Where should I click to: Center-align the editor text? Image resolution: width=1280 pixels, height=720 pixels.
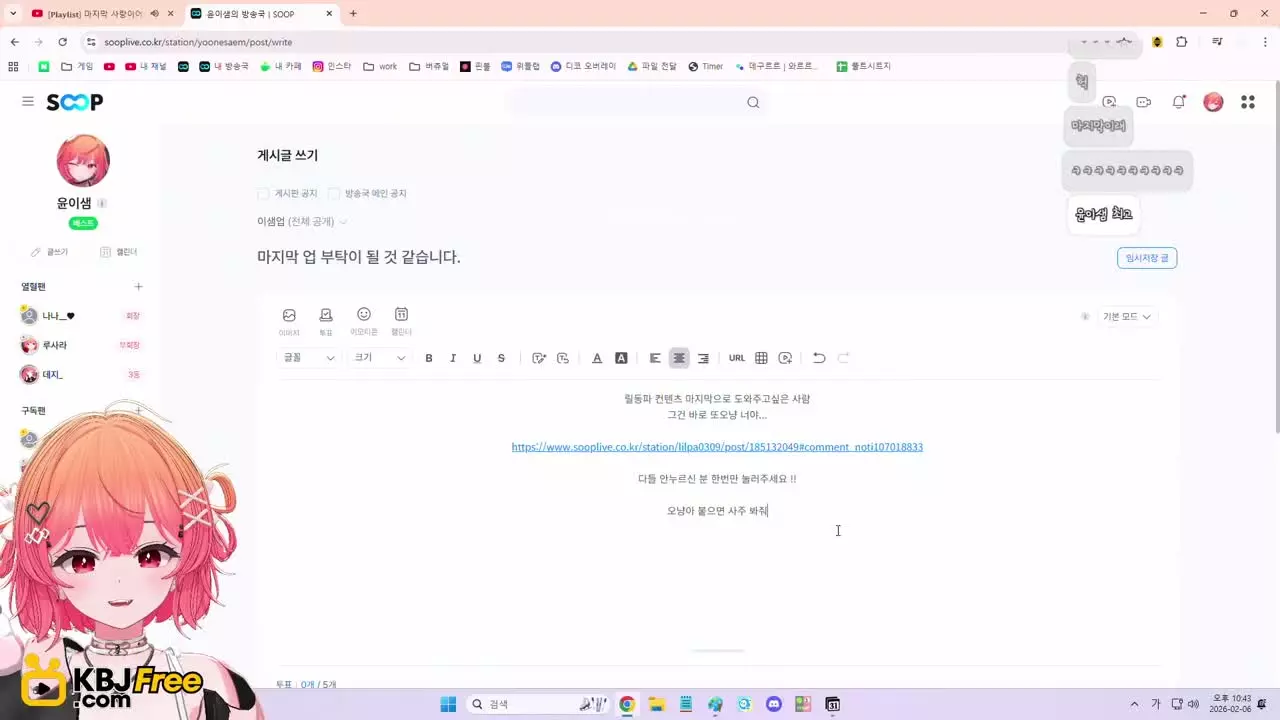(x=679, y=358)
